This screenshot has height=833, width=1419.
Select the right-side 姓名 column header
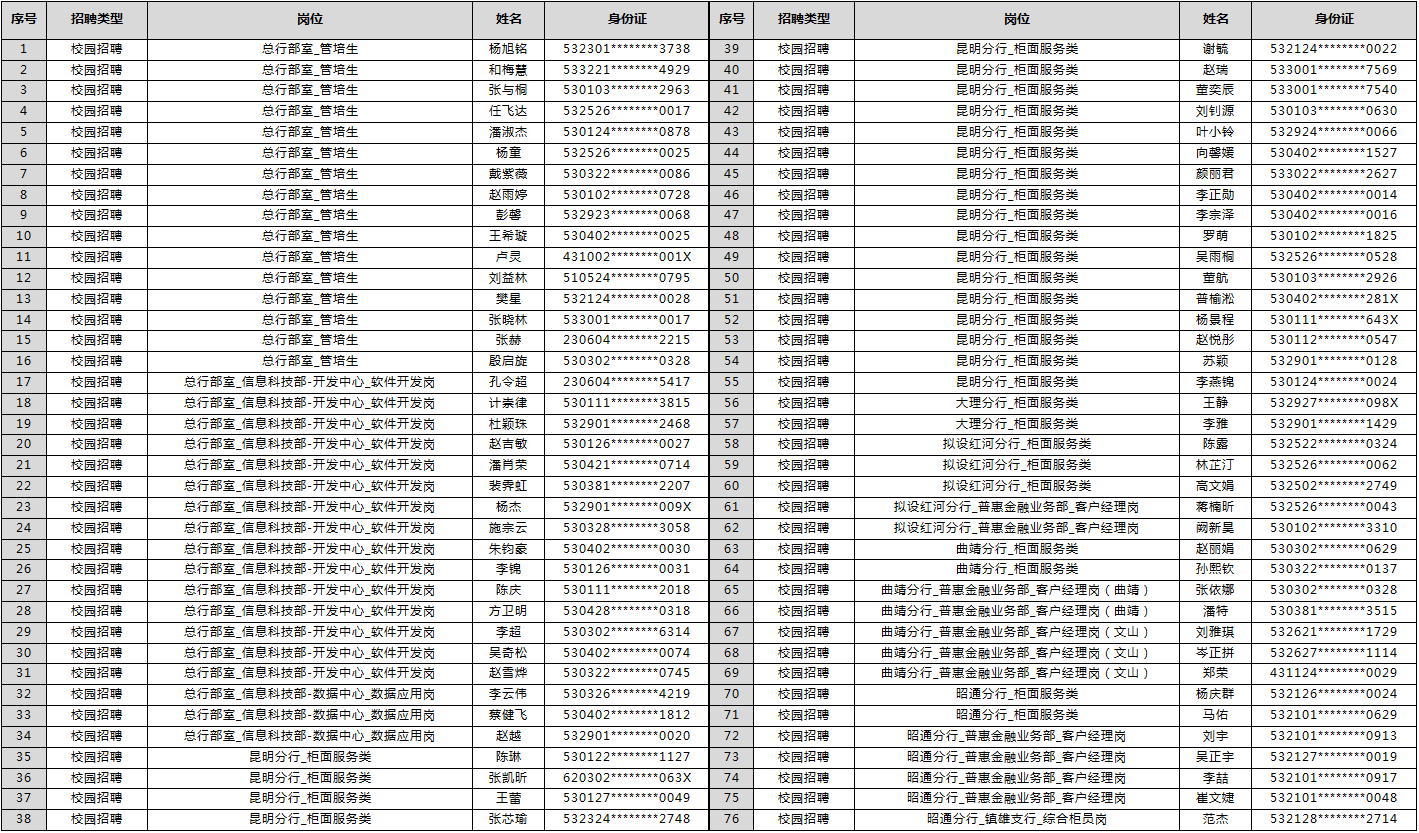[1215, 19]
